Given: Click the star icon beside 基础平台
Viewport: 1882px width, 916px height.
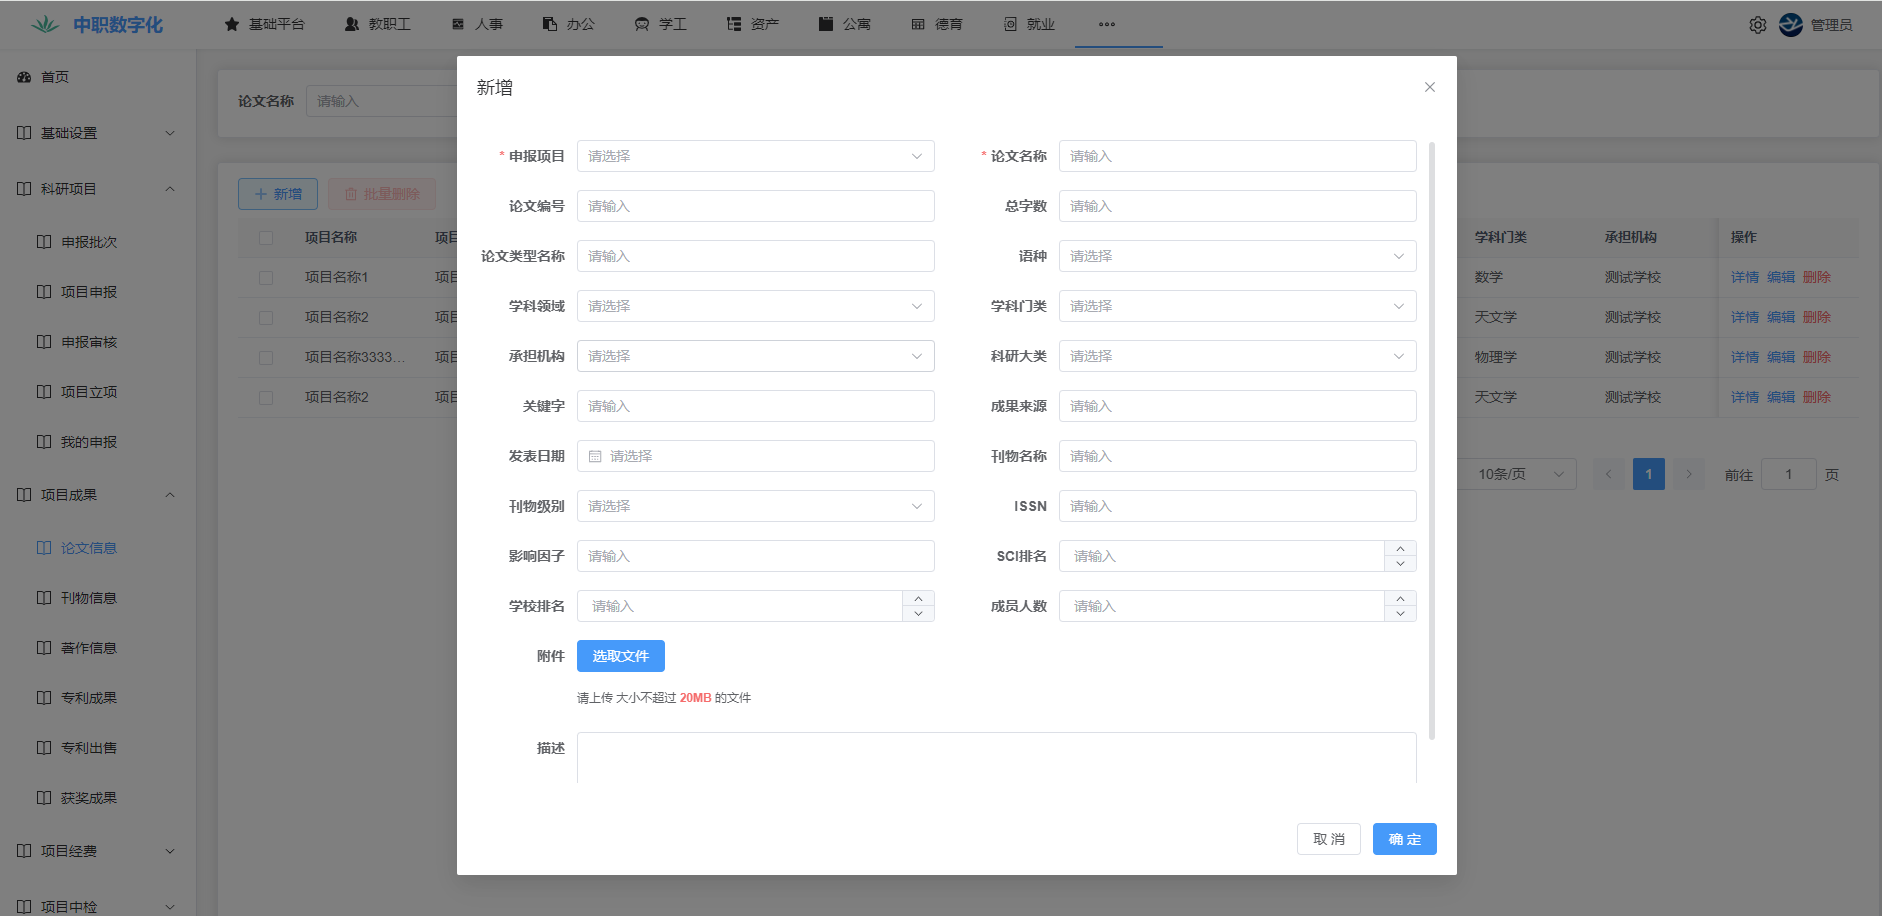Looking at the screenshot, I should [x=232, y=24].
